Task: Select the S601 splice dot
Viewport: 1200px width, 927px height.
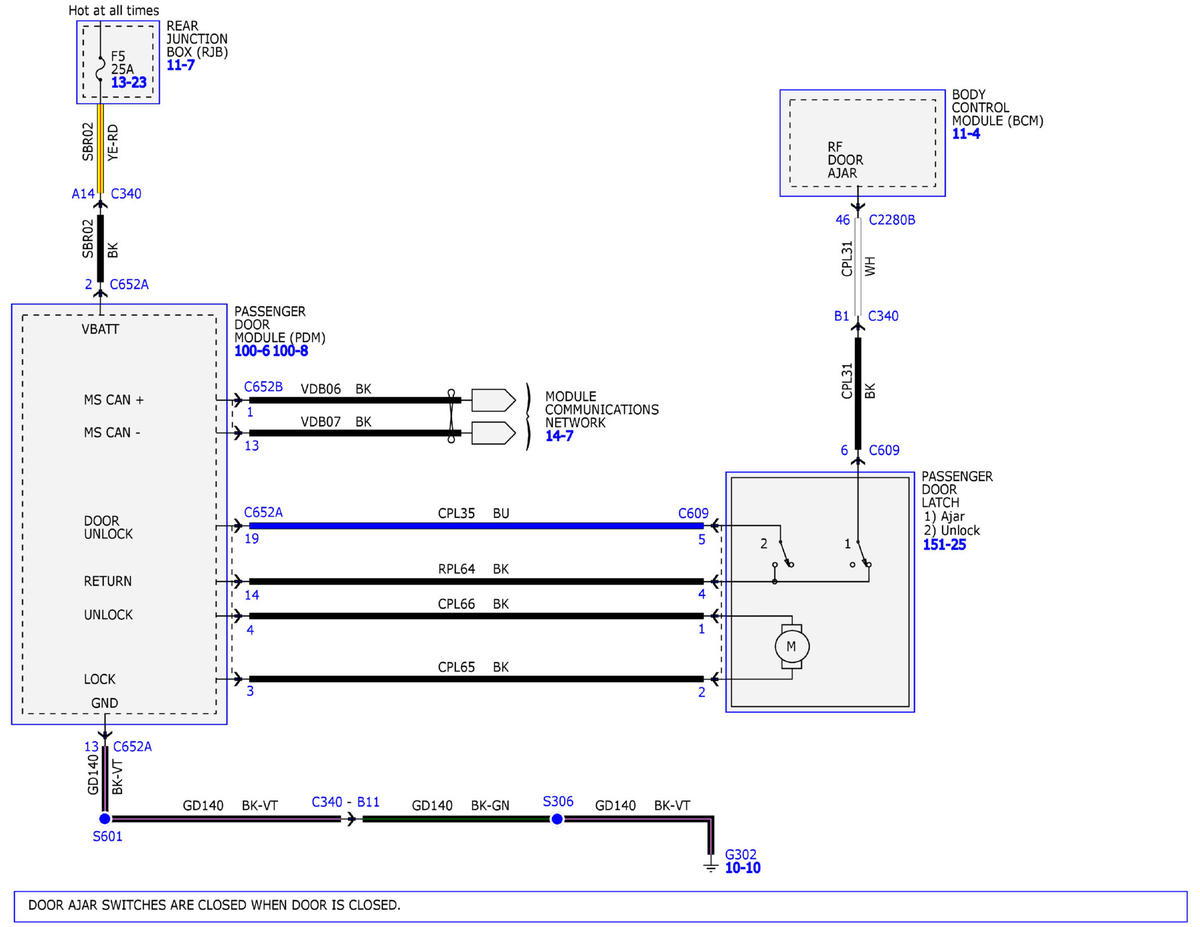Action: [x=104, y=819]
